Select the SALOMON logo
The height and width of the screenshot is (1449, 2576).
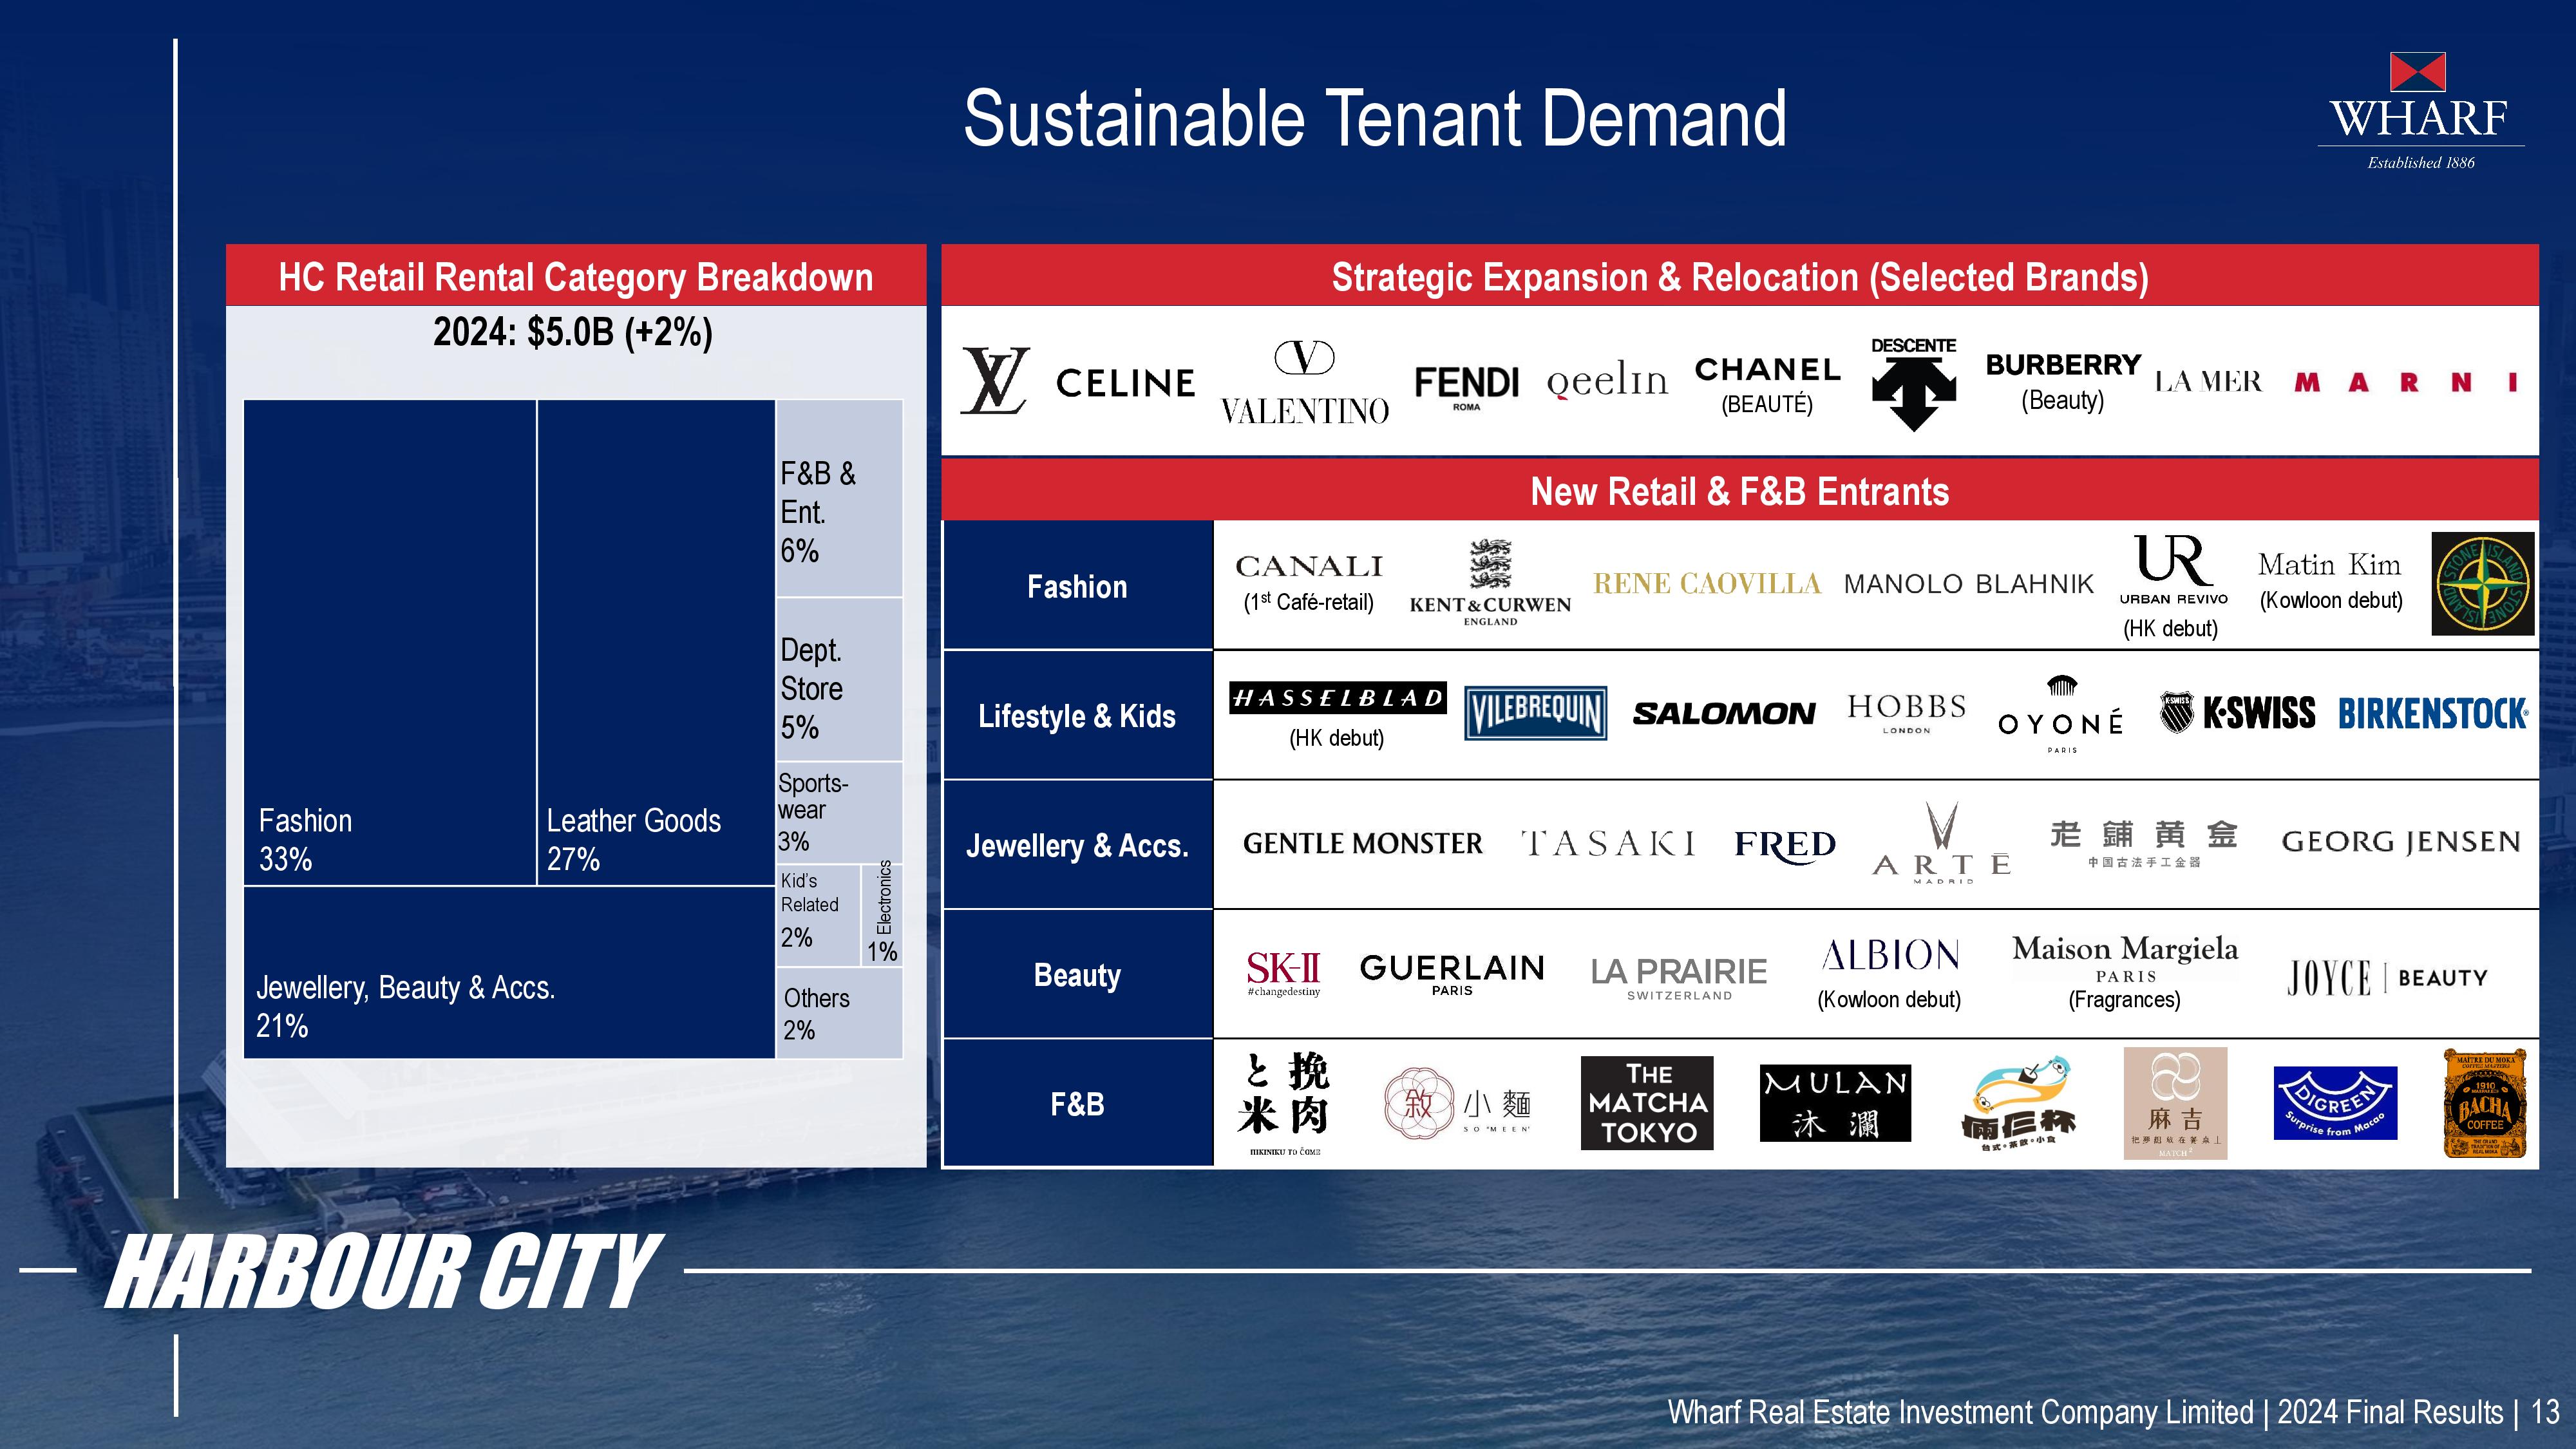[x=1724, y=713]
